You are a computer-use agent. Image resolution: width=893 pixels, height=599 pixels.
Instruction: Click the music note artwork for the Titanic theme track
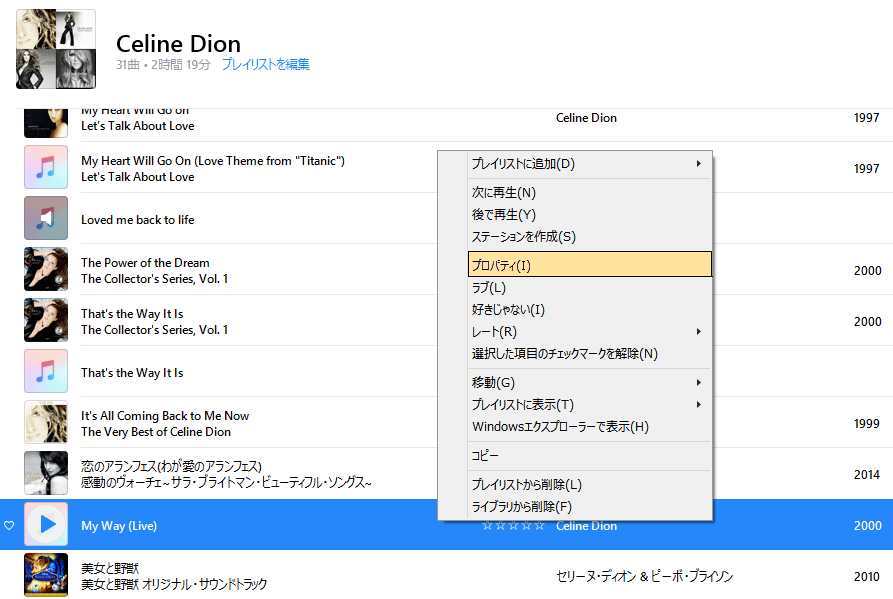click(x=46, y=167)
